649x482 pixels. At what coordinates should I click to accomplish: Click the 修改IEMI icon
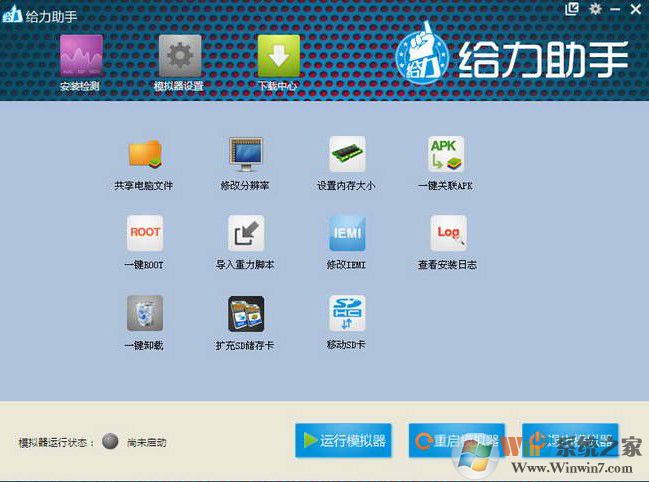point(347,233)
